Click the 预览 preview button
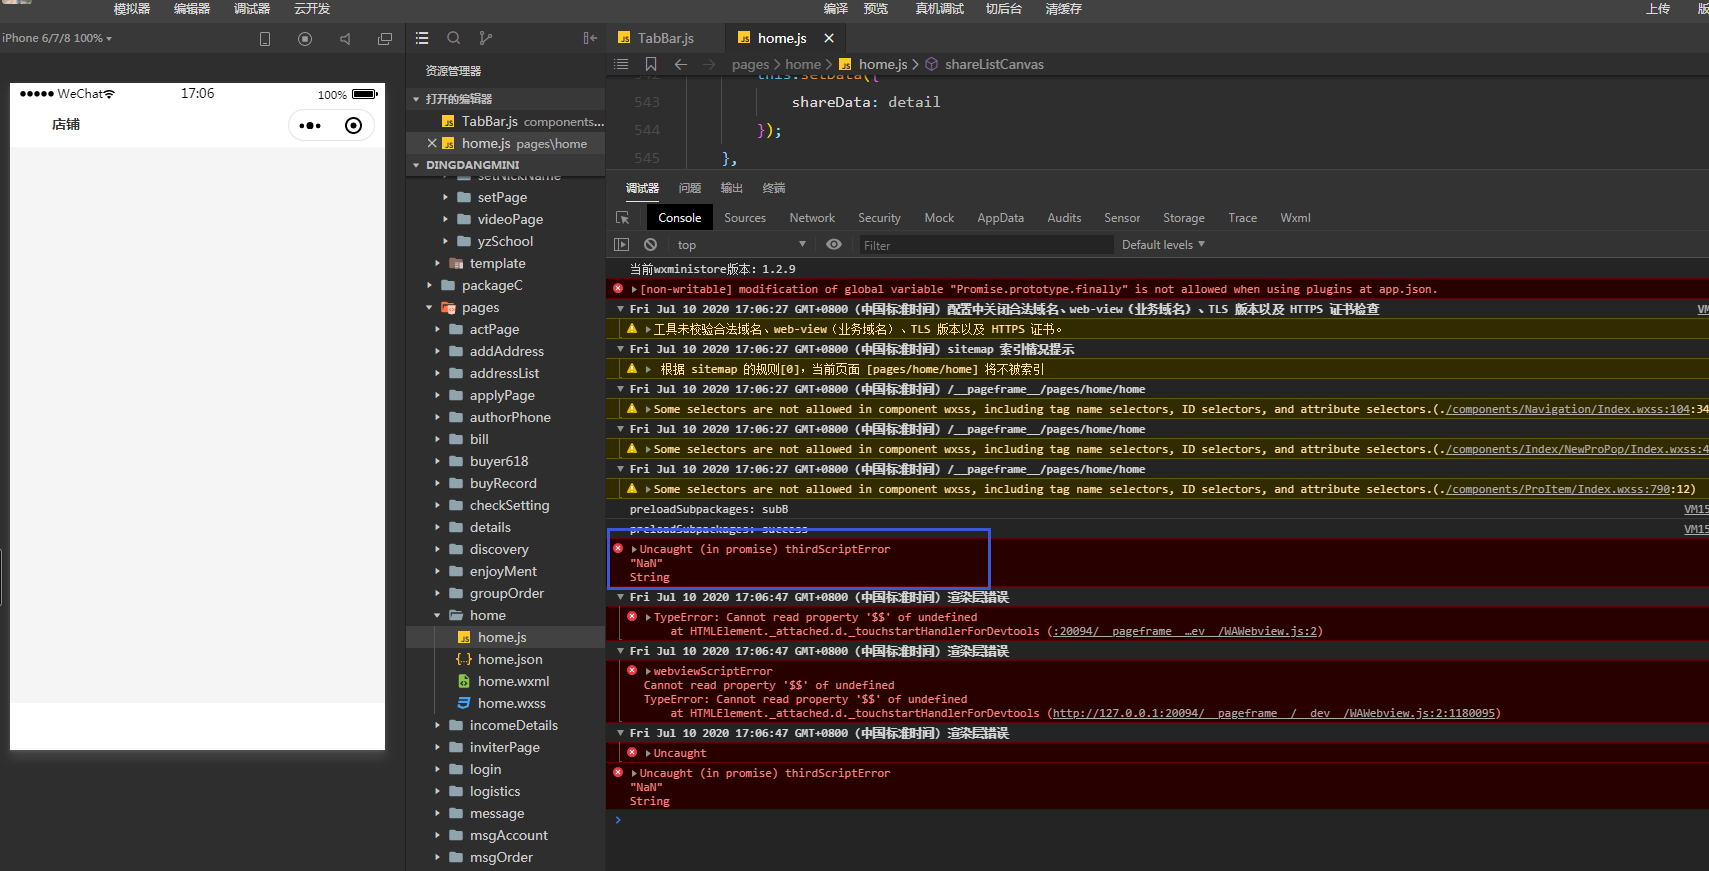The height and width of the screenshot is (871, 1709). (876, 8)
